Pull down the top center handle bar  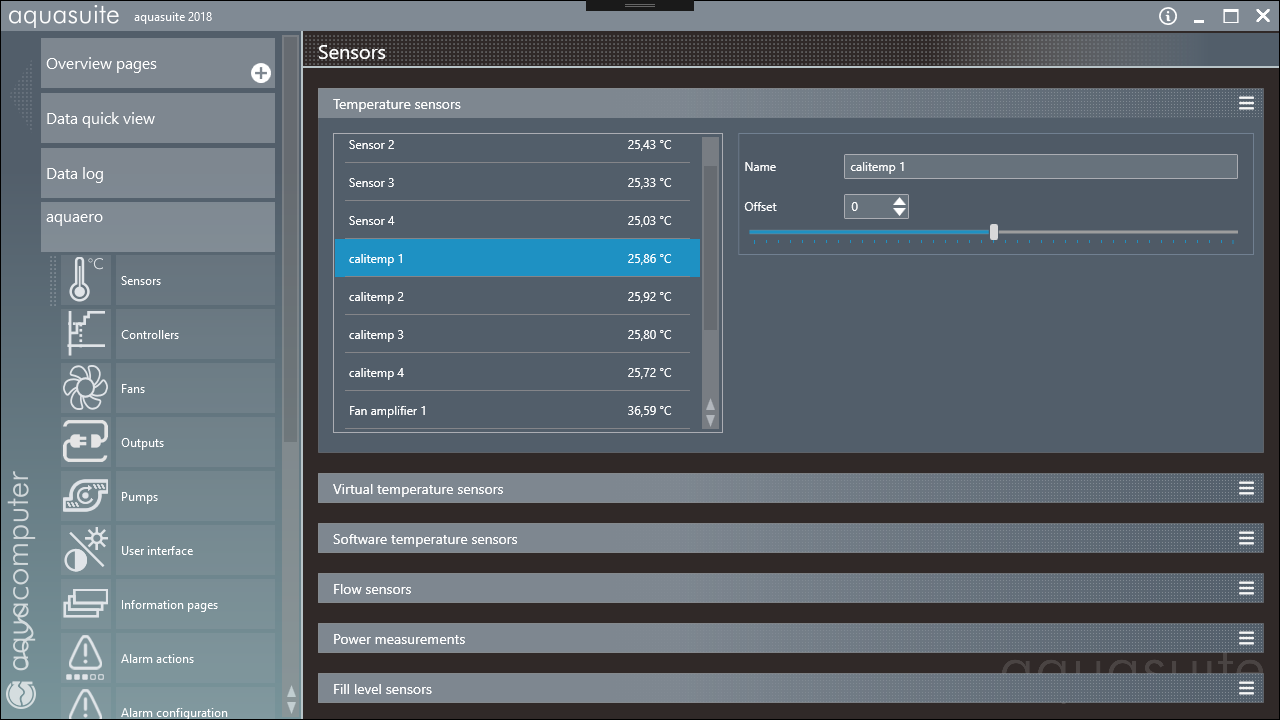(640, 6)
